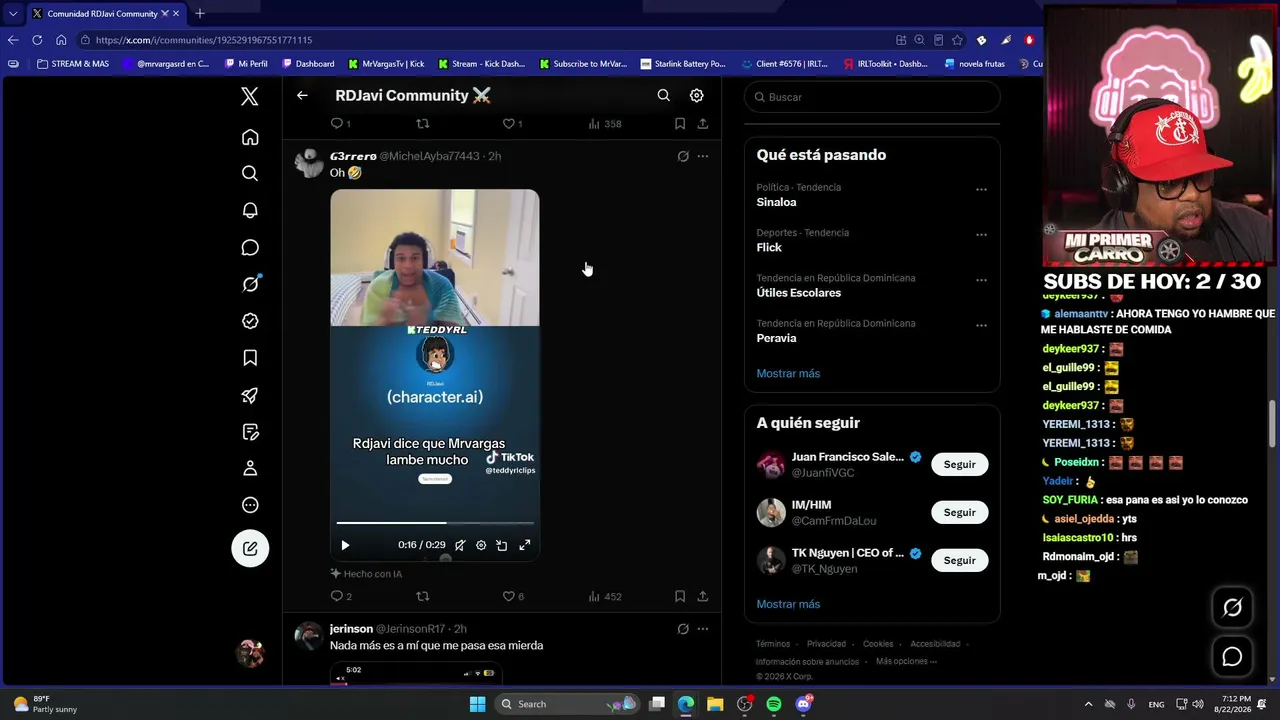This screenshot has height=720, width=1280.
Task: Reload the browser page
Action: click(x=37, y=40)
